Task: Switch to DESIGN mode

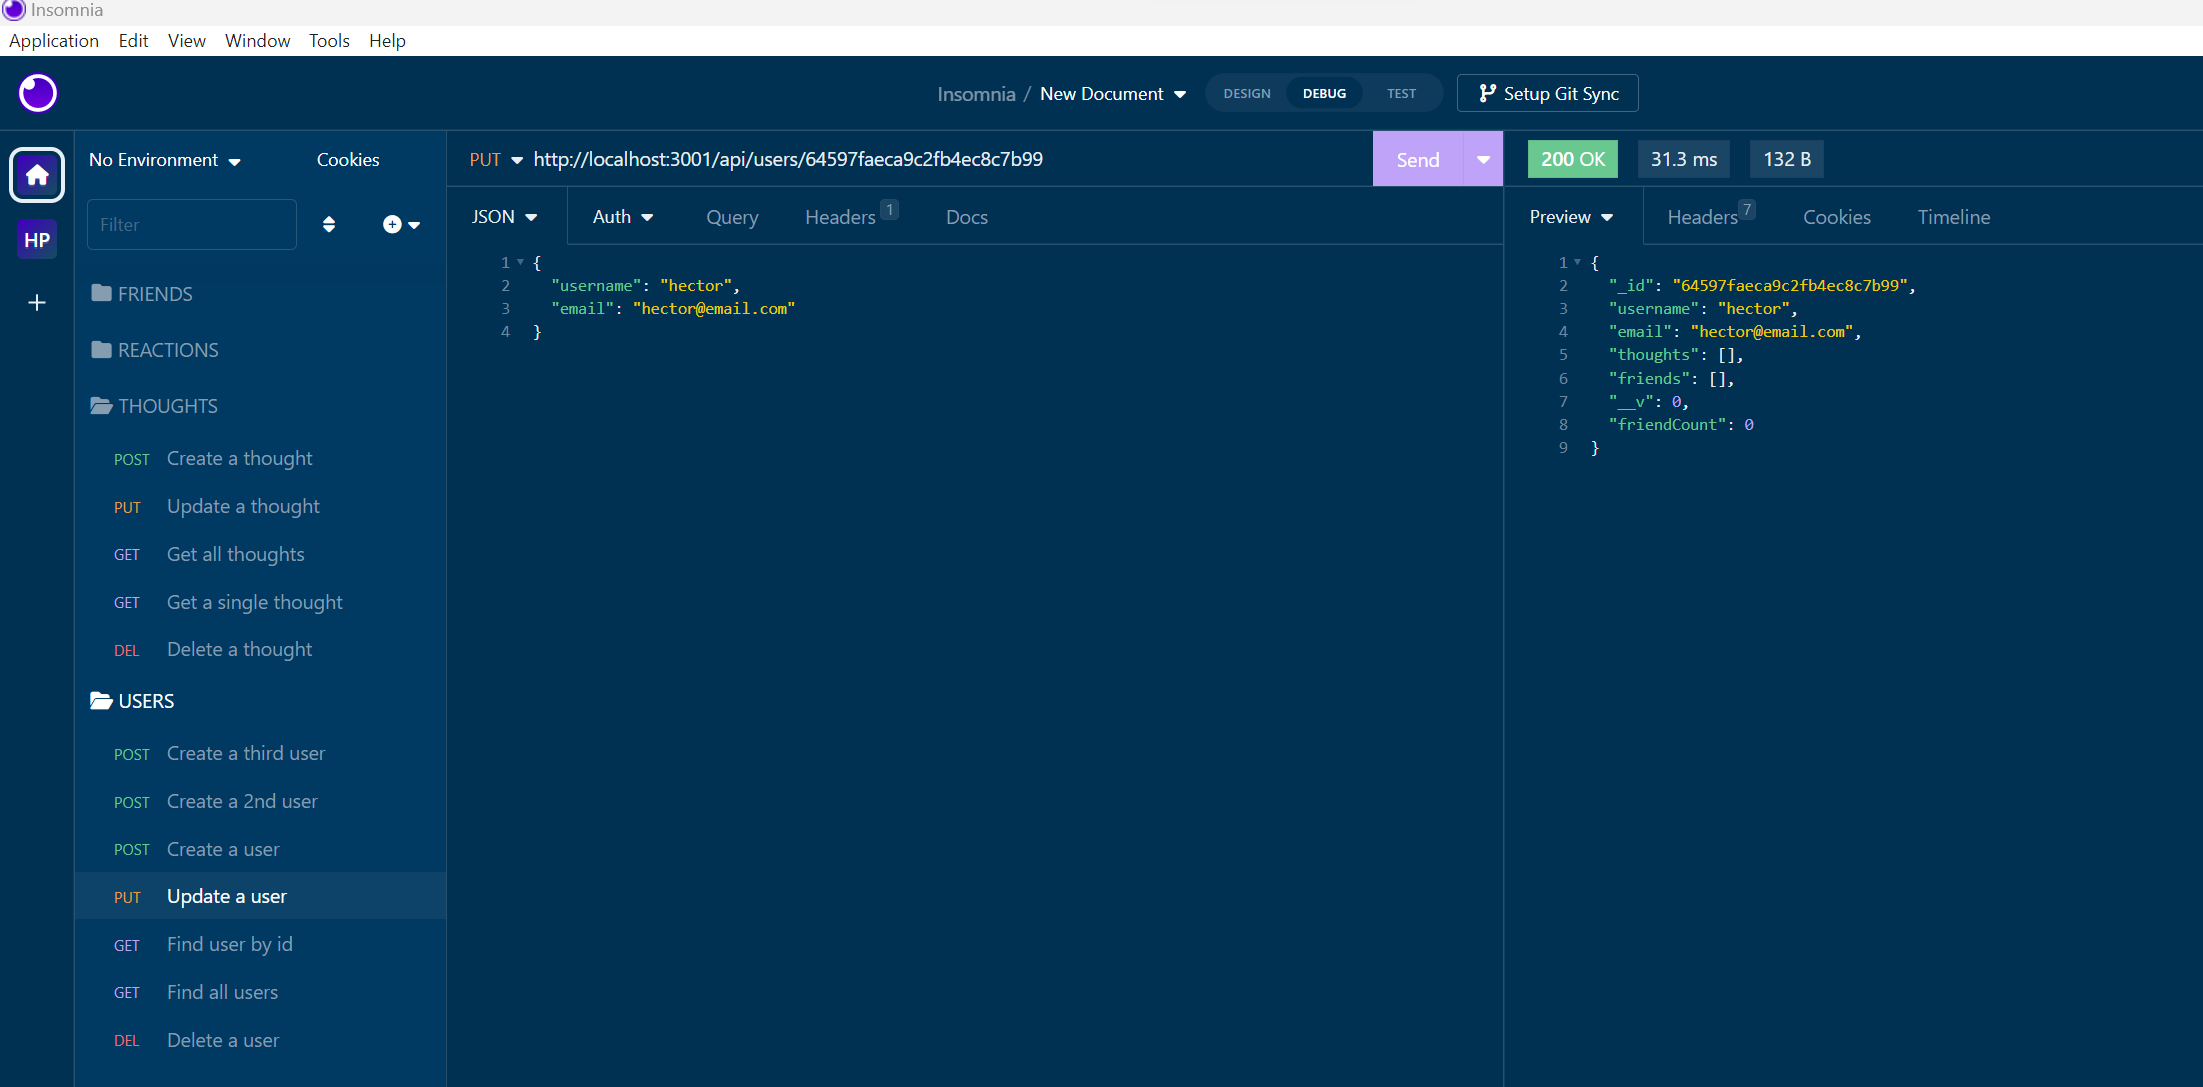Action: click(1246, 93)
